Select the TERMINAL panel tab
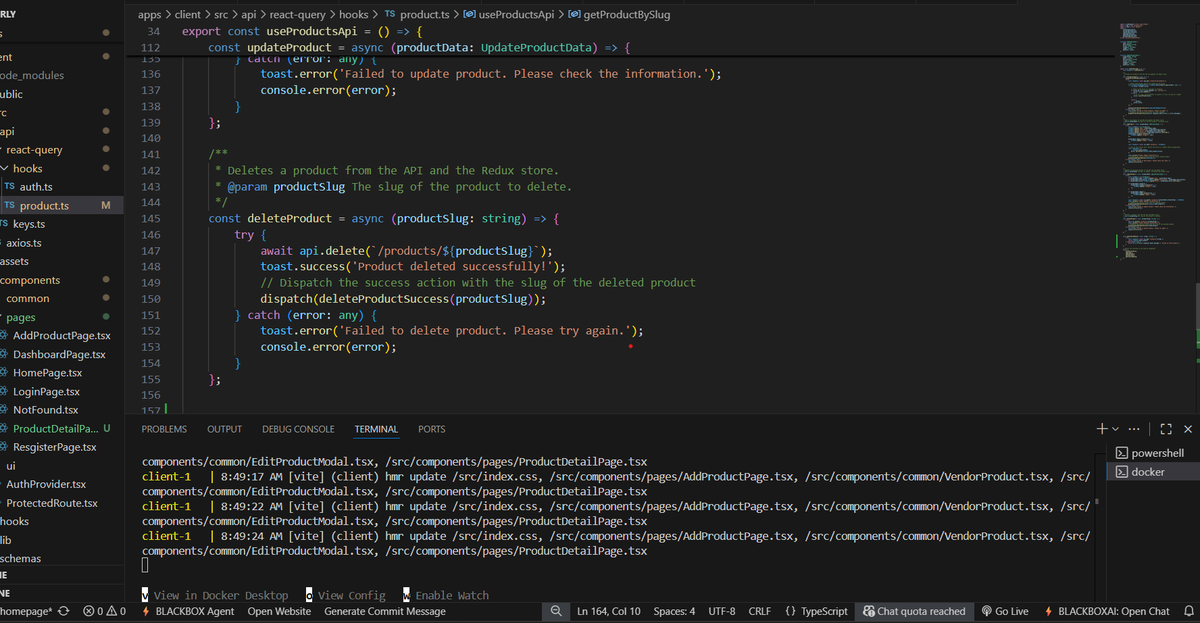This screenshot has height=623, width=1200. (x=376, y=429)
